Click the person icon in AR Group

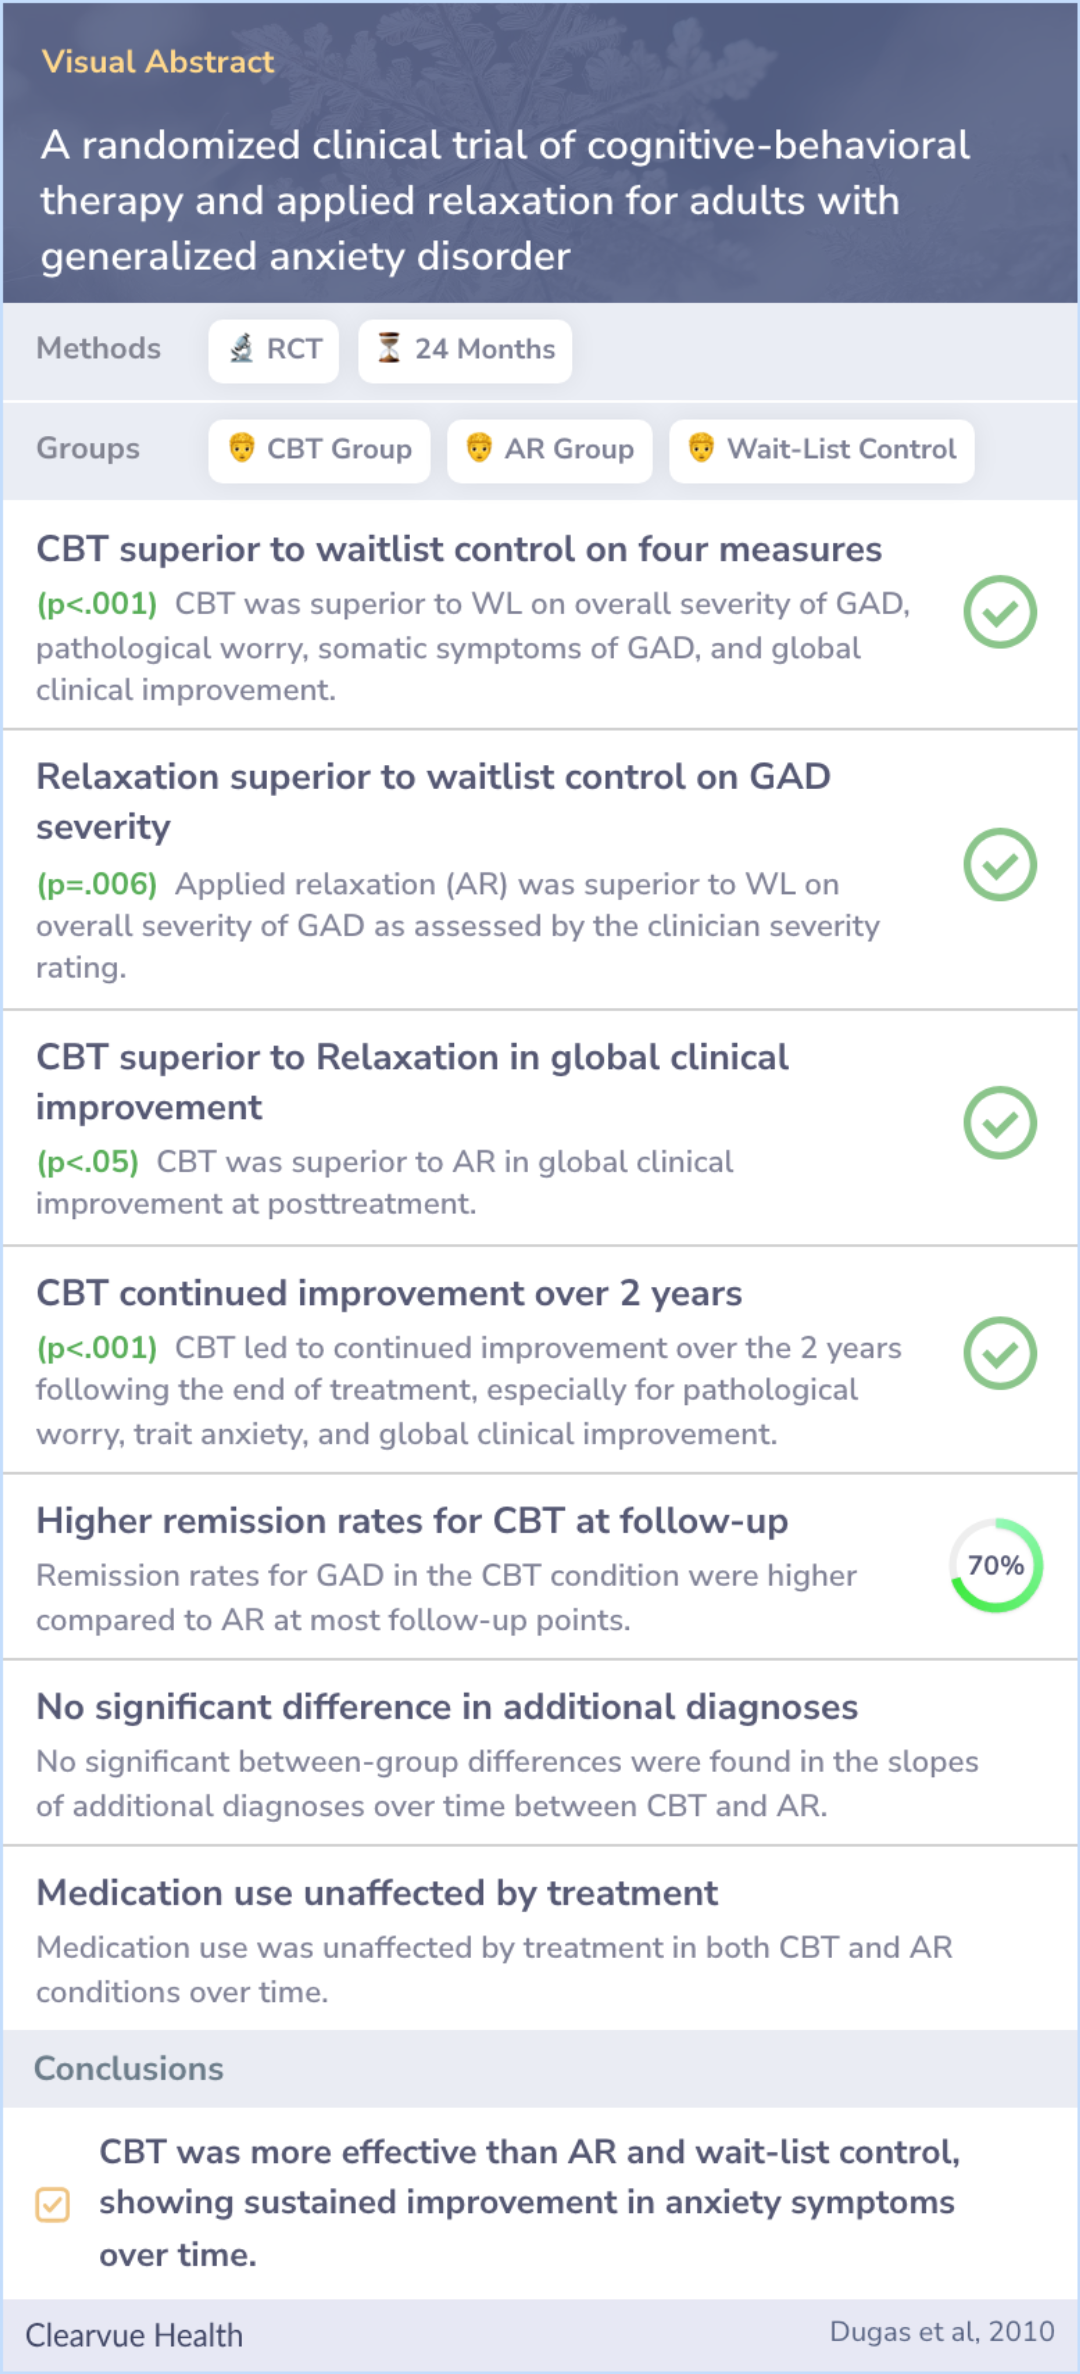[479, 448]
